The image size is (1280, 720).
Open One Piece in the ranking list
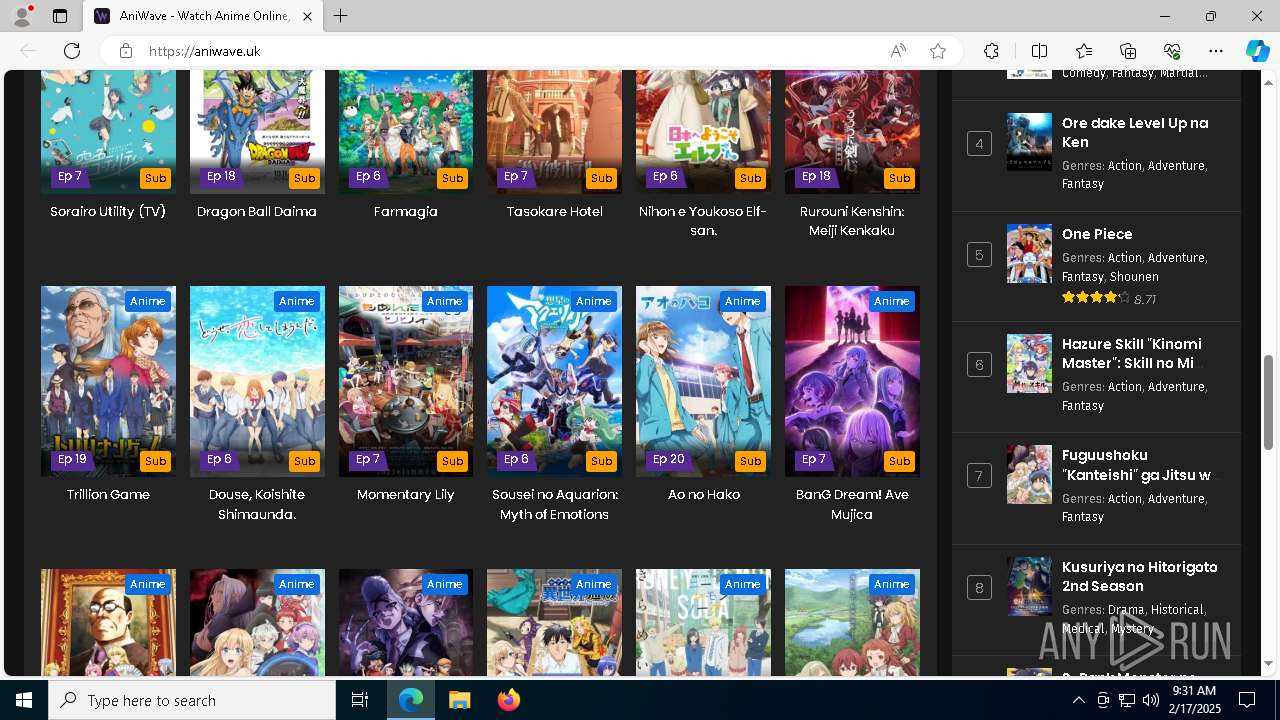1097,234
